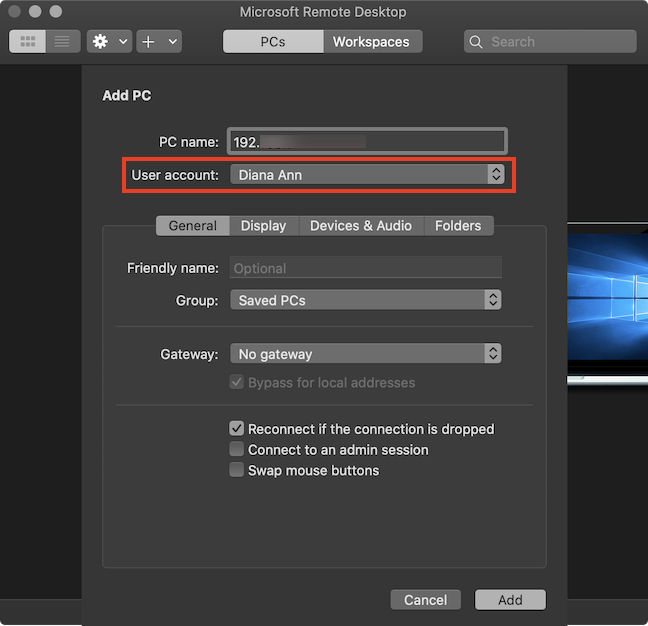Toggle Bypass for local addresses checkbox
Viewport: 648px width, 626px height.
pyautogui.click(x=236, y=382)
